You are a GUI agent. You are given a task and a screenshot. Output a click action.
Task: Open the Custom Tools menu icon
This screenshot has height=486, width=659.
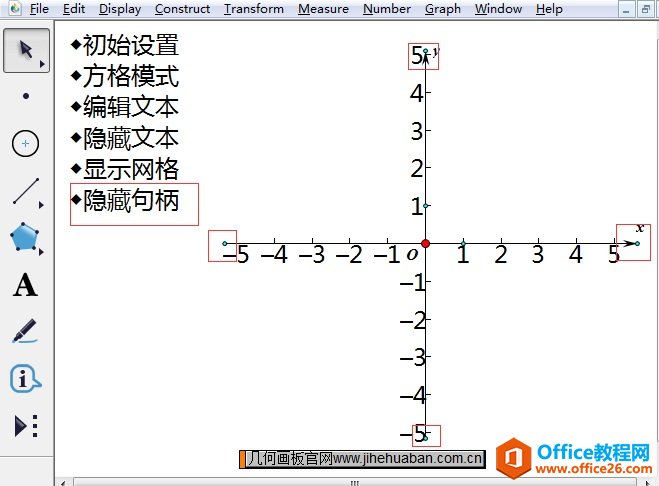(x=26, y=426)
